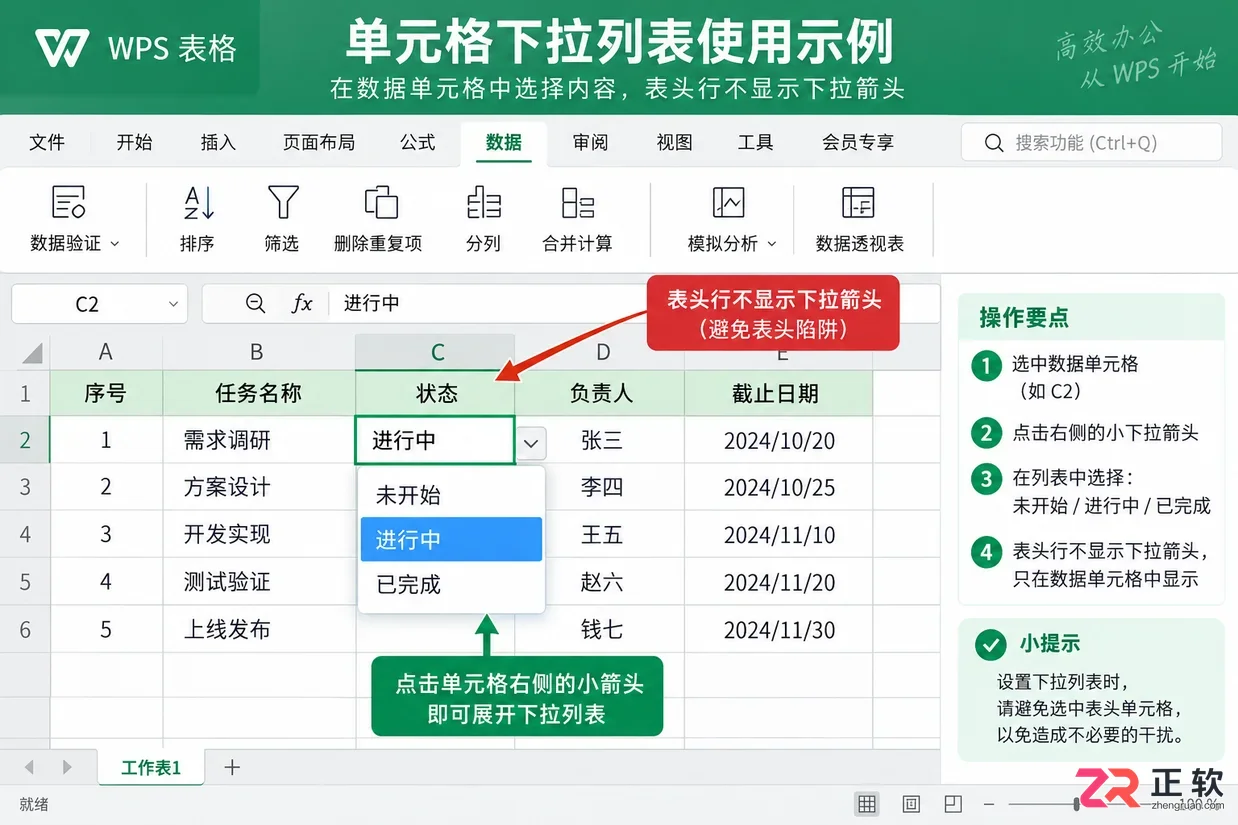Click the zoom out minus button

pos(989,804)
